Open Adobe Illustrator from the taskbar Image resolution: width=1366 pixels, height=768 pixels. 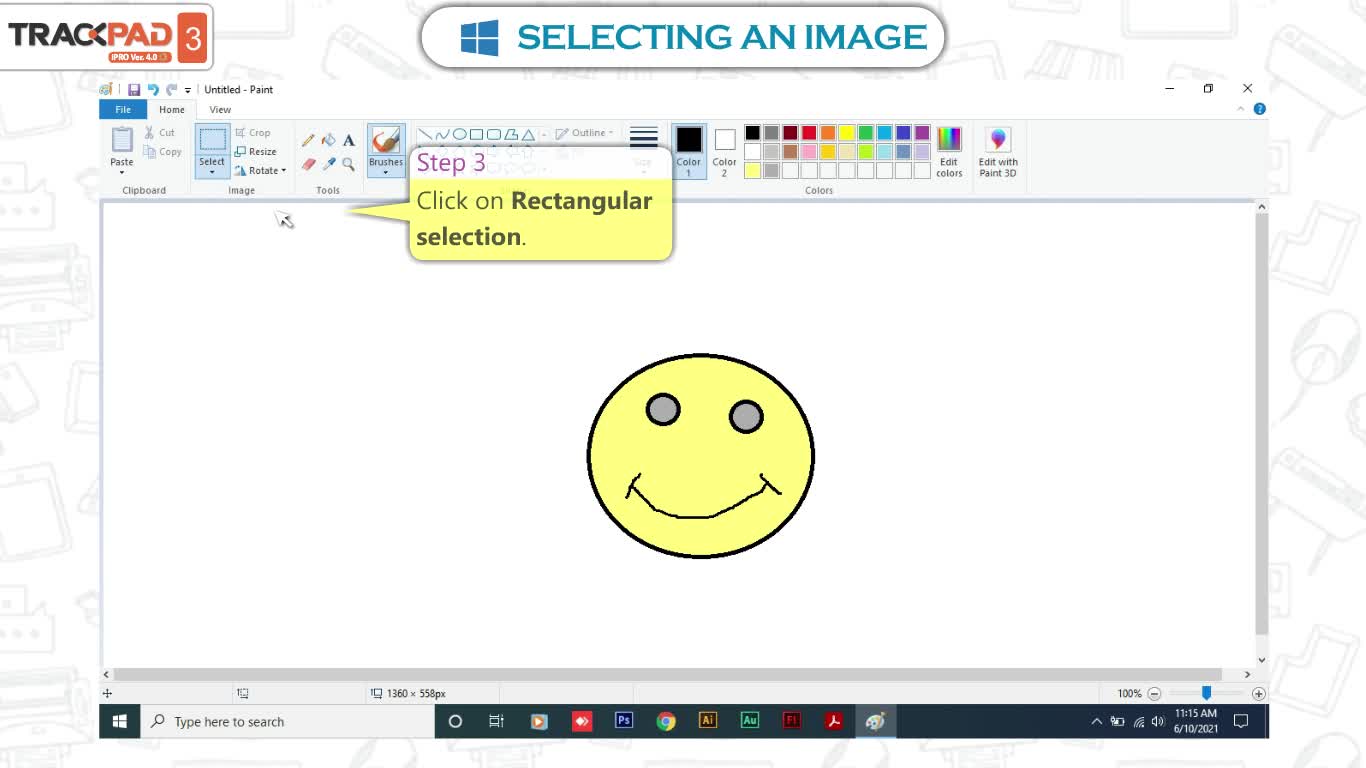[708, 721]
